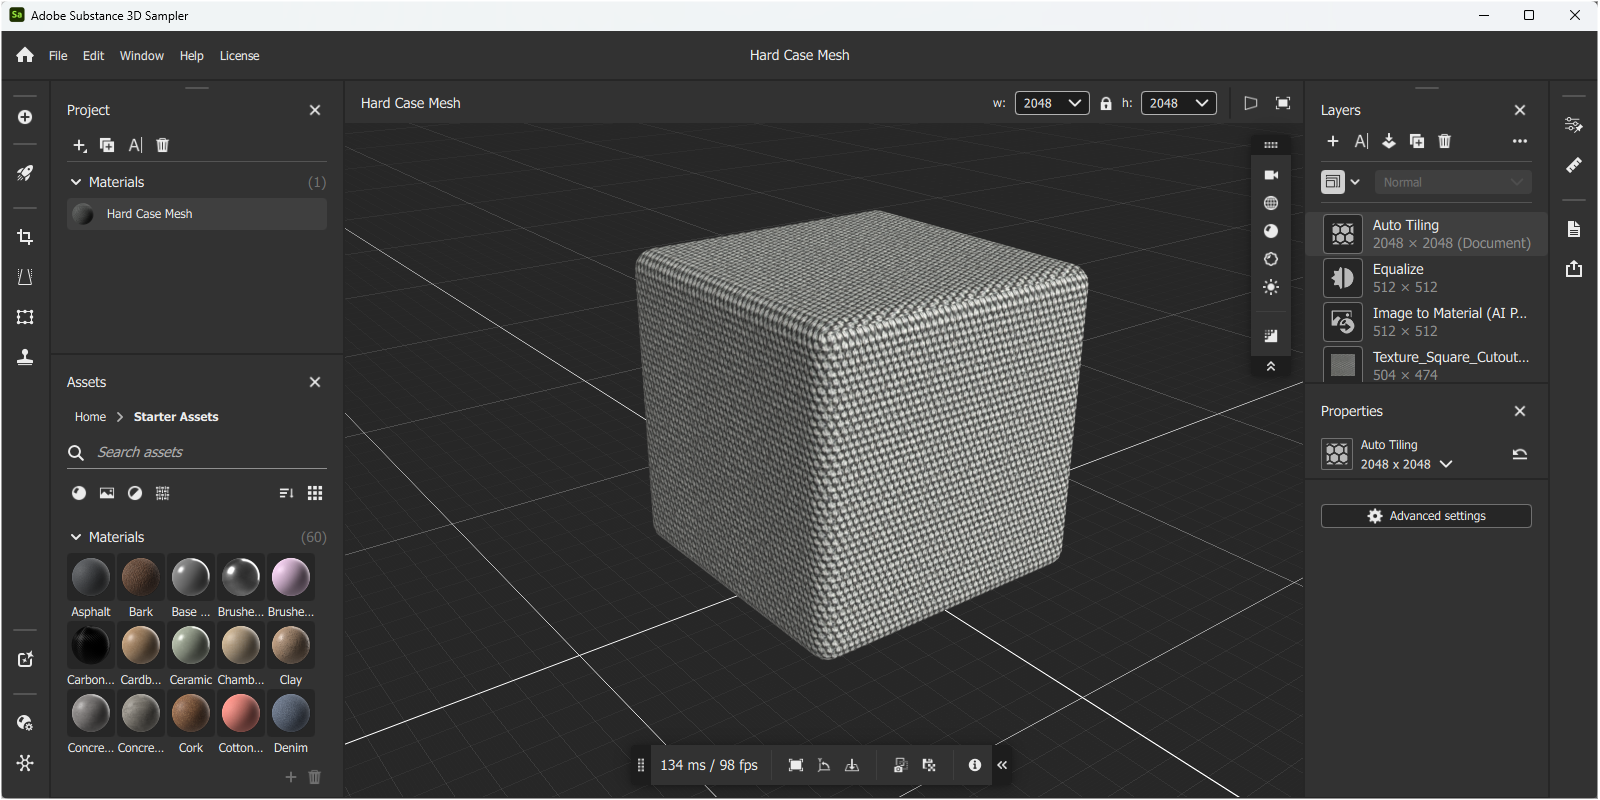Open the export icon in the right sidebar
The image size is (1600, 800).
tap(1573, 269)
